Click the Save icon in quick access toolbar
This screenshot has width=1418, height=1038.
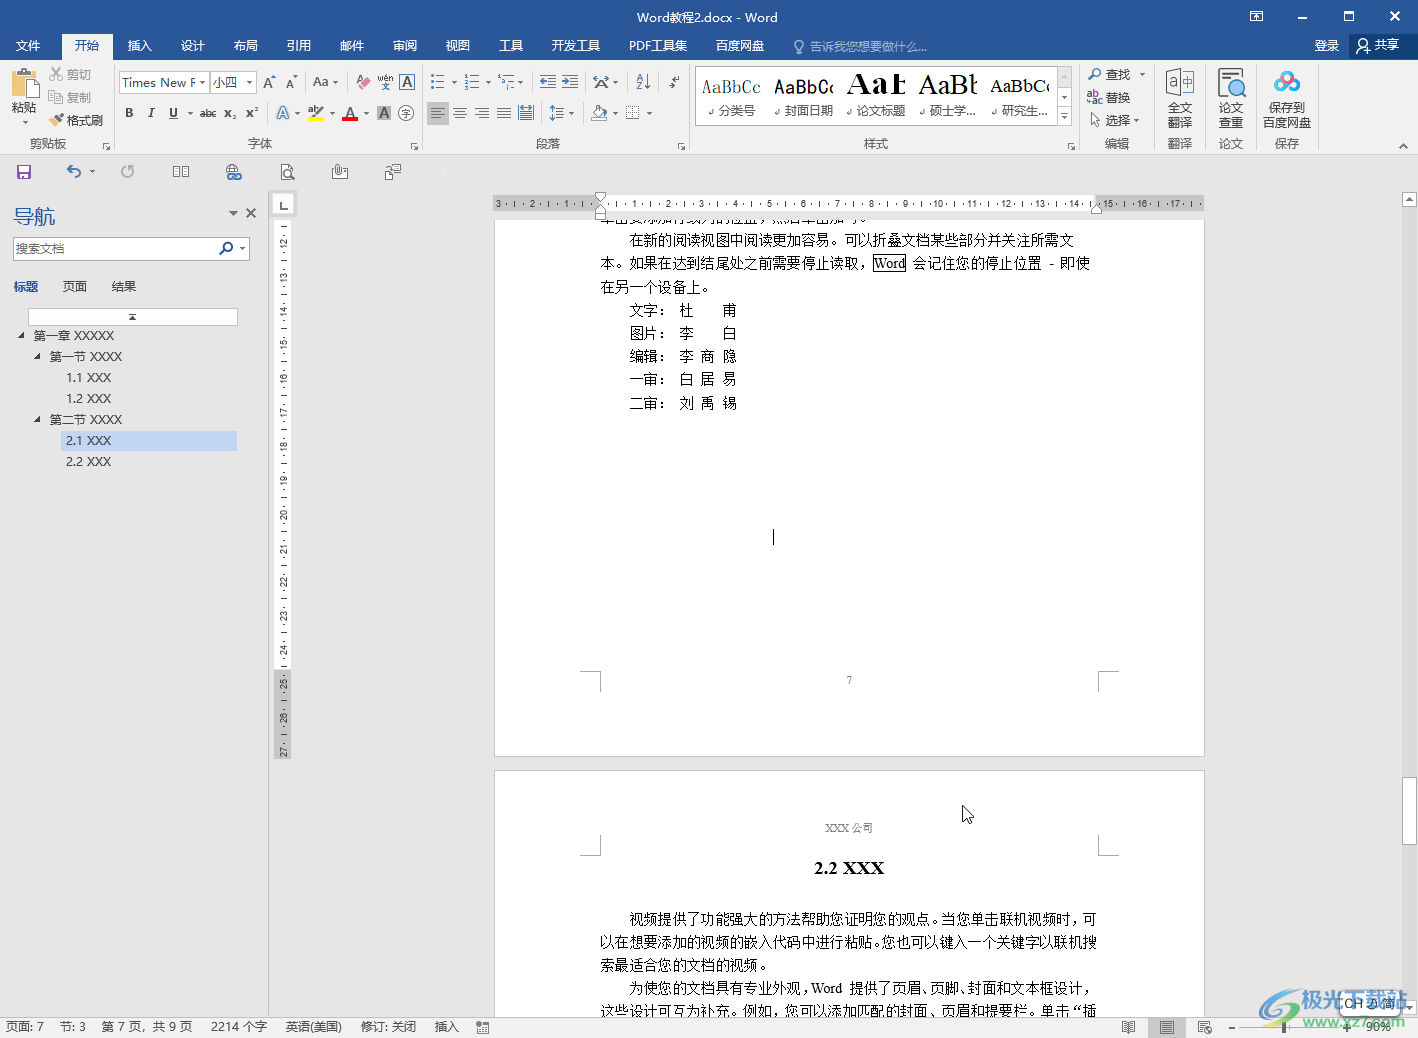(24, 172)
